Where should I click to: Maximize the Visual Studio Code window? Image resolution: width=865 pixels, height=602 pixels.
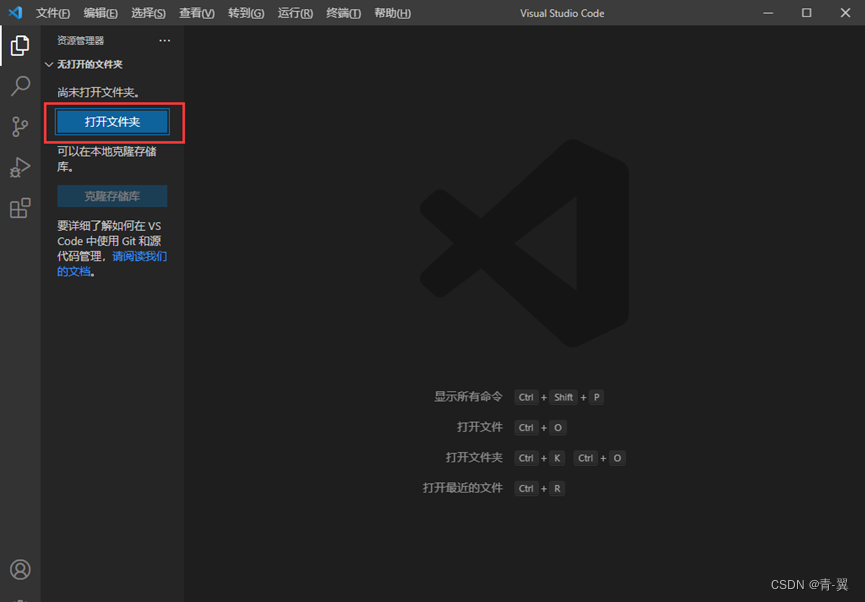tap(807, 13)
